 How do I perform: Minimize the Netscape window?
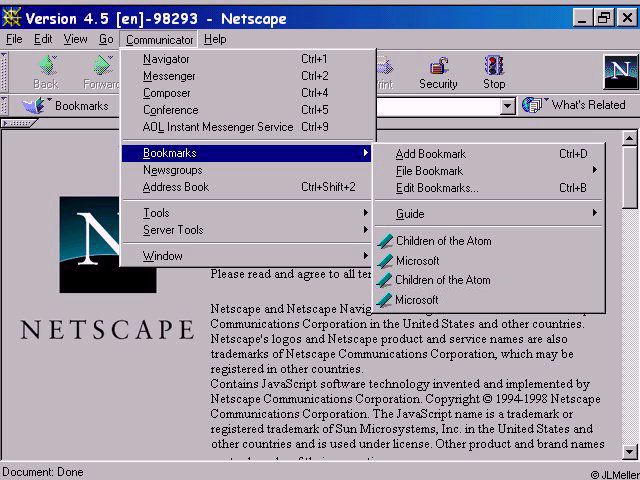[582, 18]
